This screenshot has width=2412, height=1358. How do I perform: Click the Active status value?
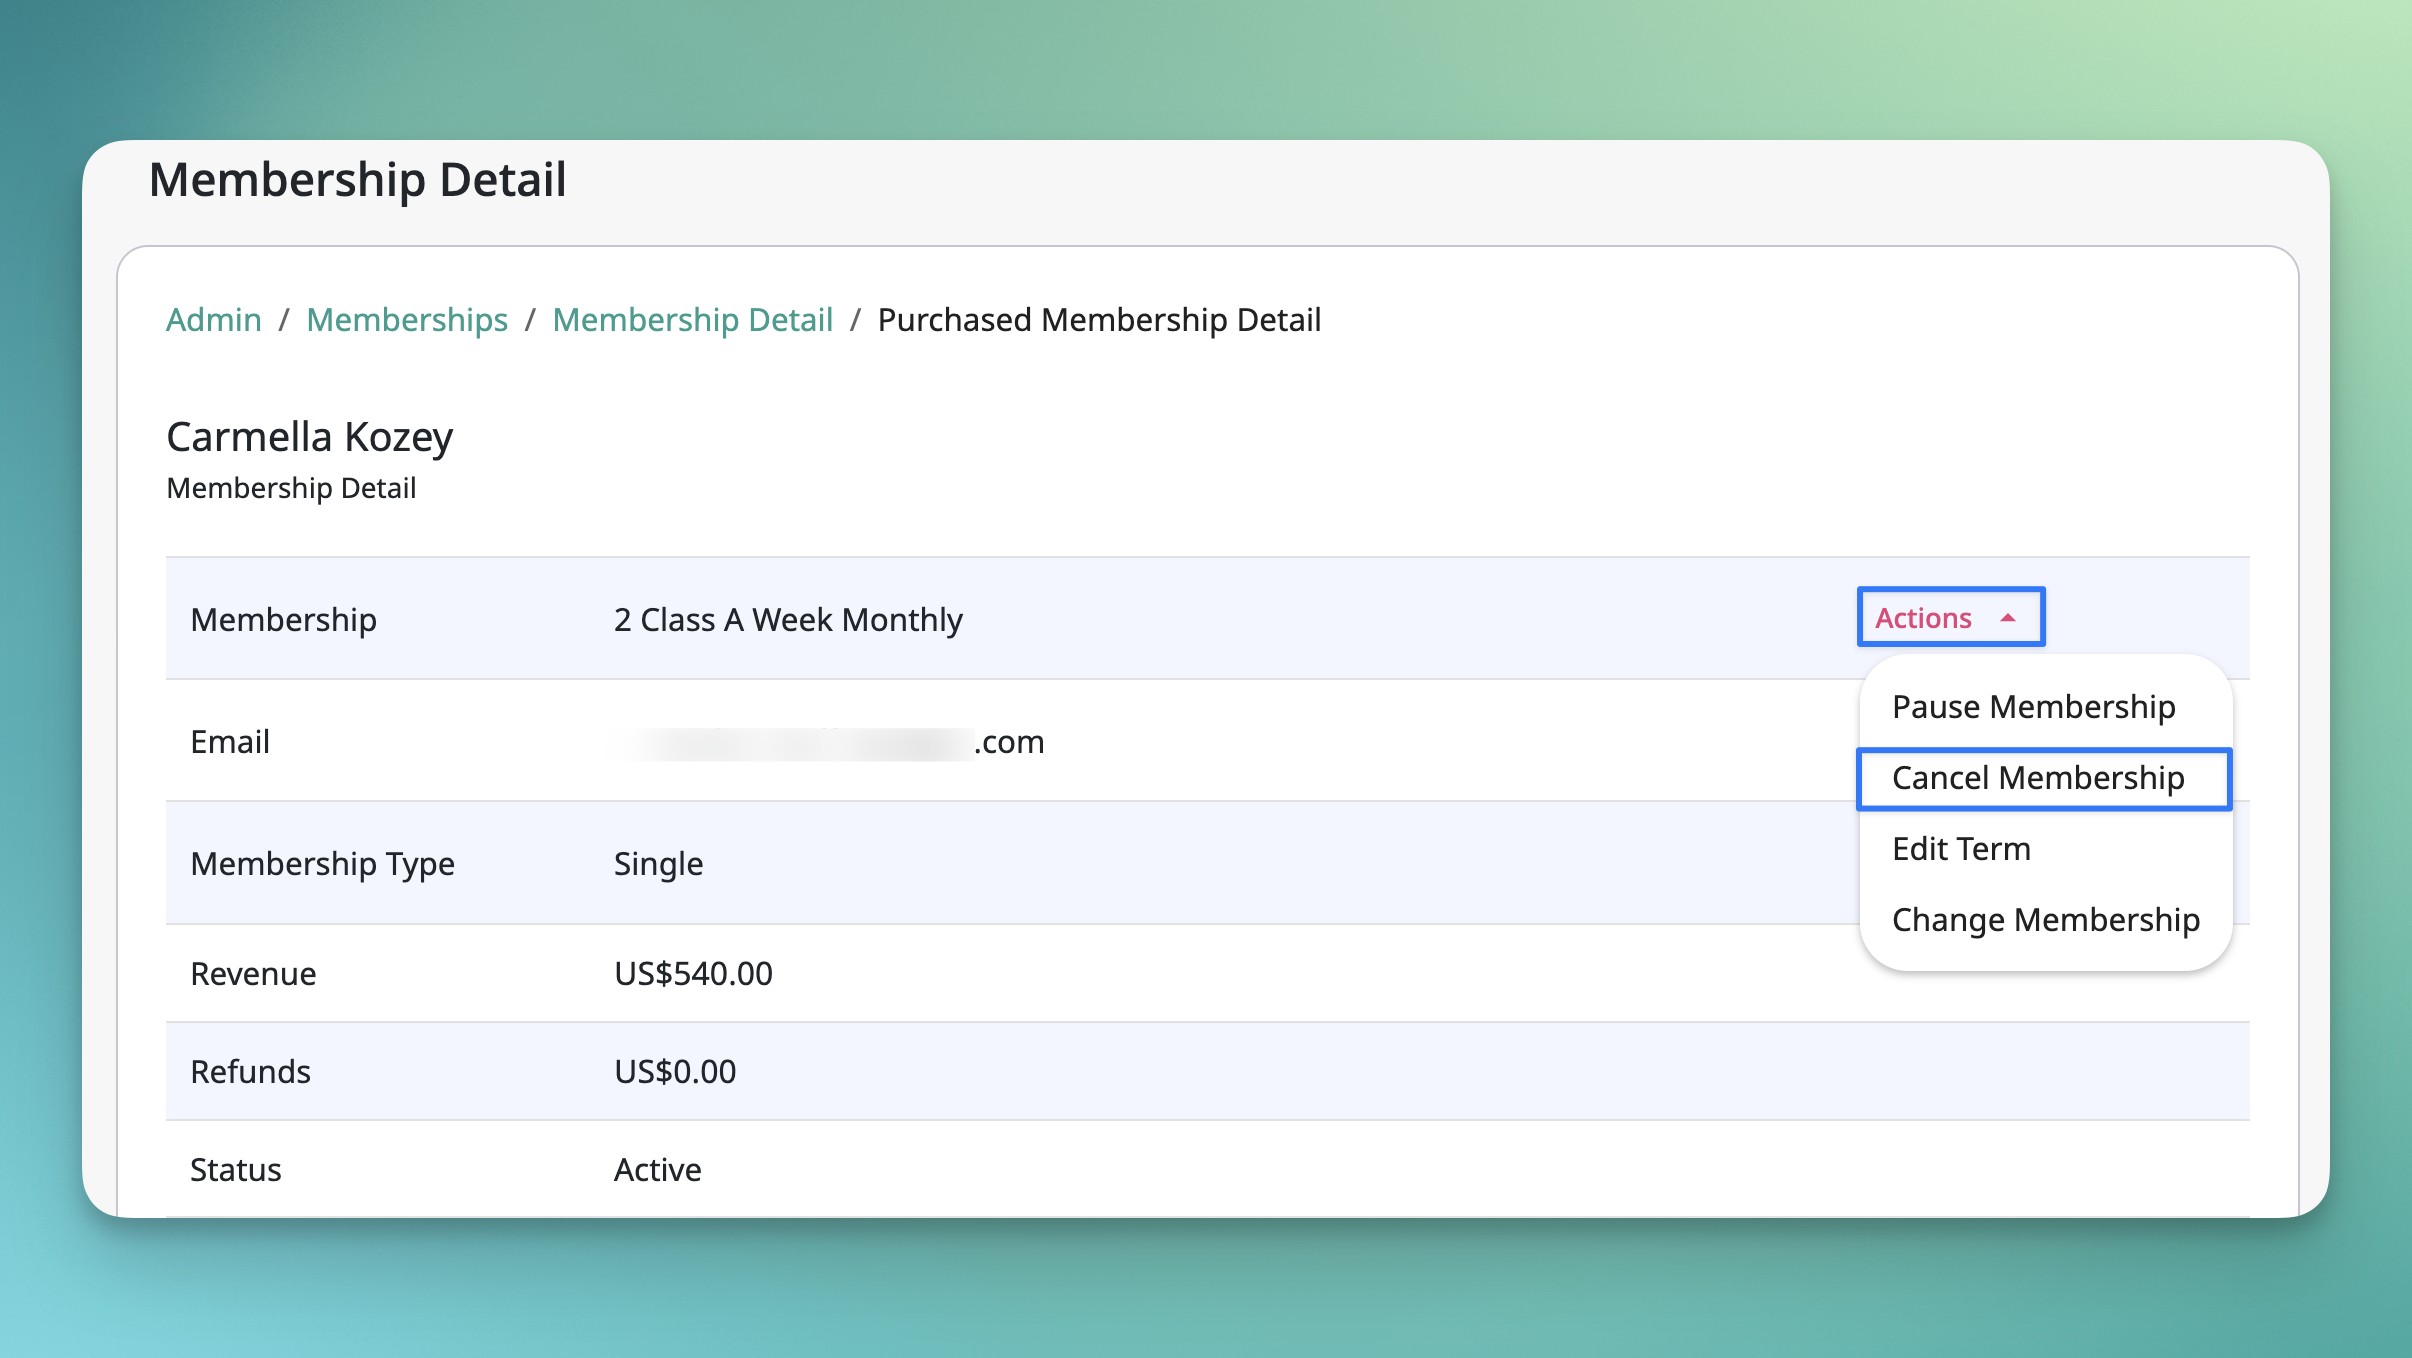click(657, 1170)
